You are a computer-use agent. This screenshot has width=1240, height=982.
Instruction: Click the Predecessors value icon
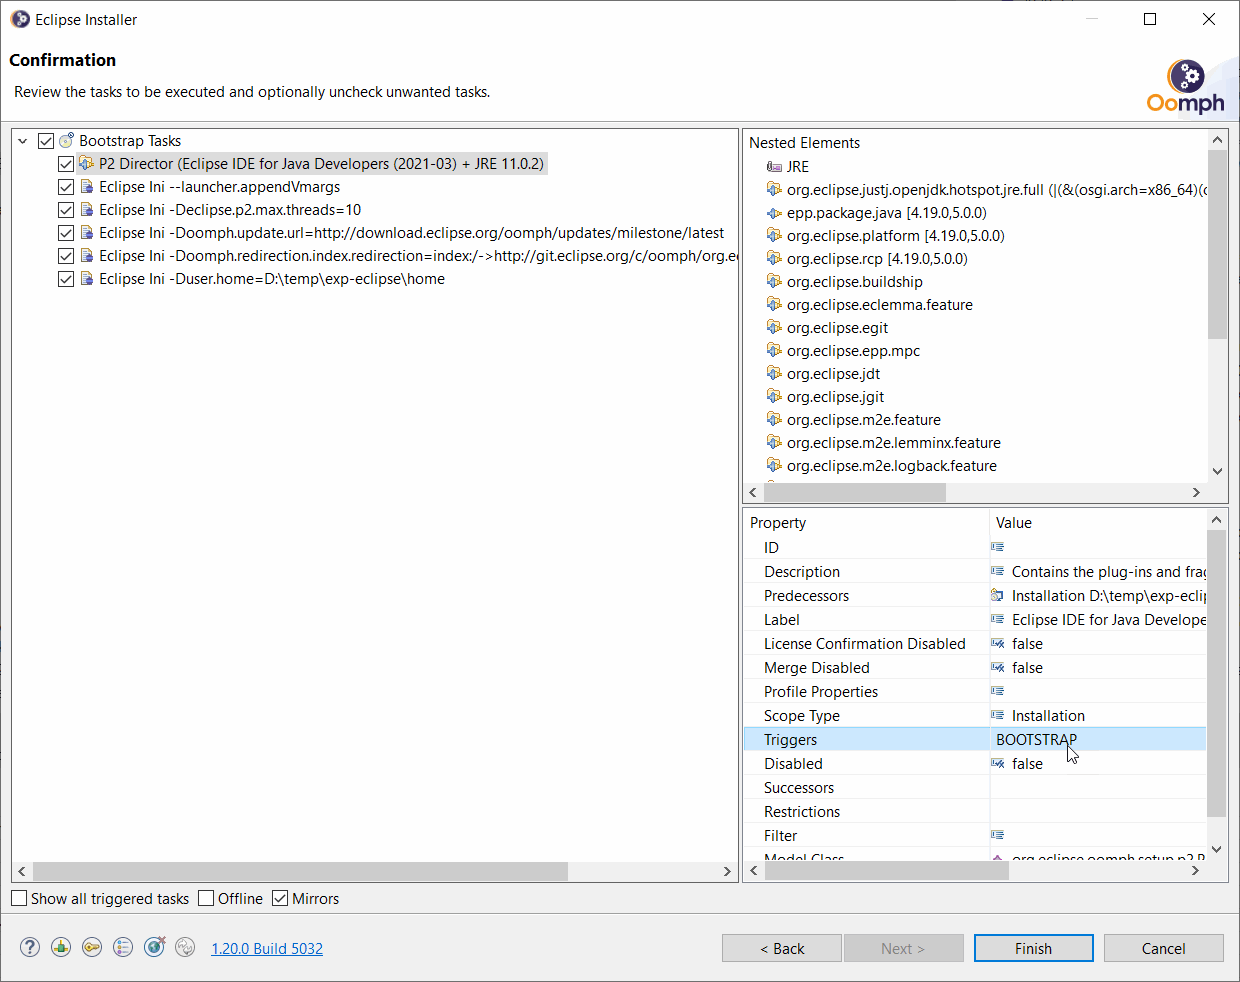click(998, 595)
